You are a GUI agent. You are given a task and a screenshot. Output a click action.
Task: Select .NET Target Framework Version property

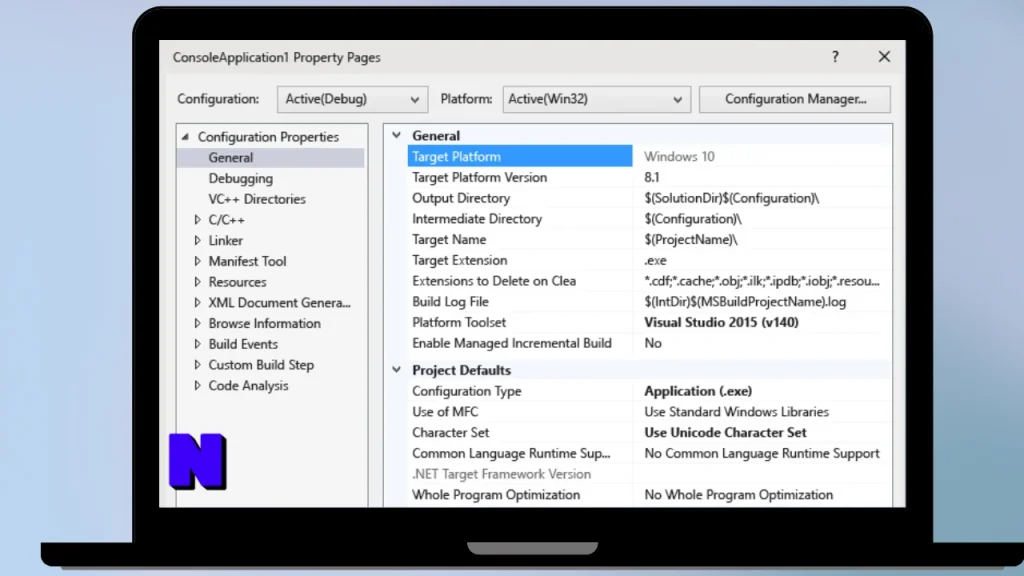tap(501, 474)
